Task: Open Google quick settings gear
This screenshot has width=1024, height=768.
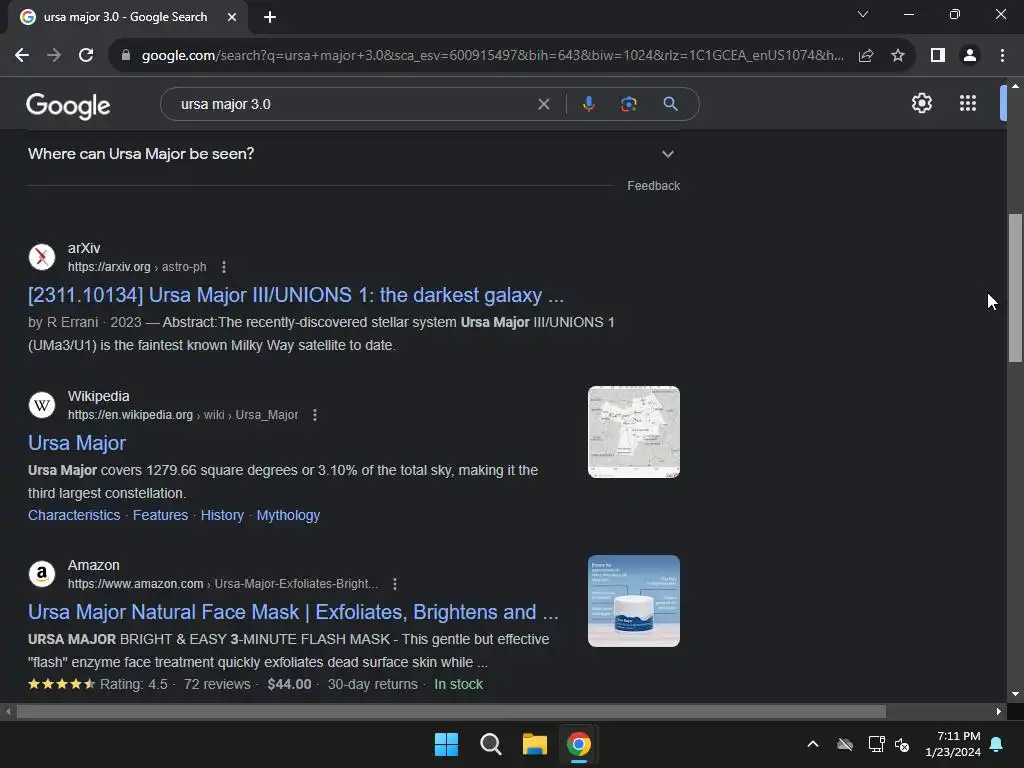Action: [921, 103]
